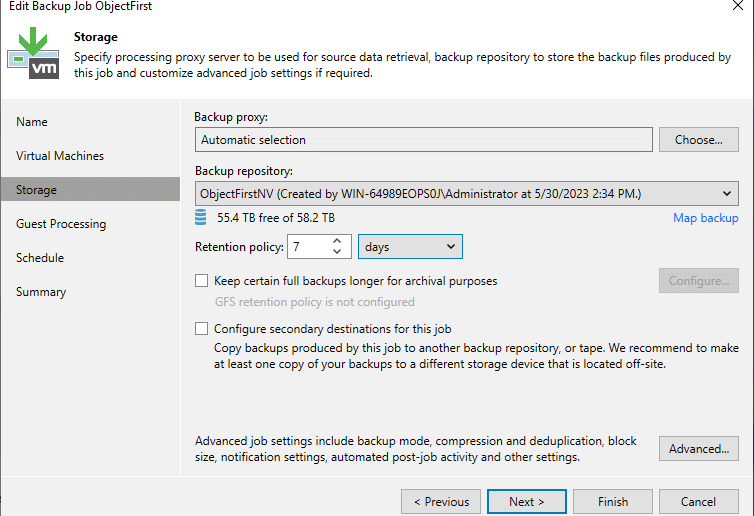Viewport: 754px width, 516px height.
Task: Click the Next > button
Action: [x=527, y=502]
